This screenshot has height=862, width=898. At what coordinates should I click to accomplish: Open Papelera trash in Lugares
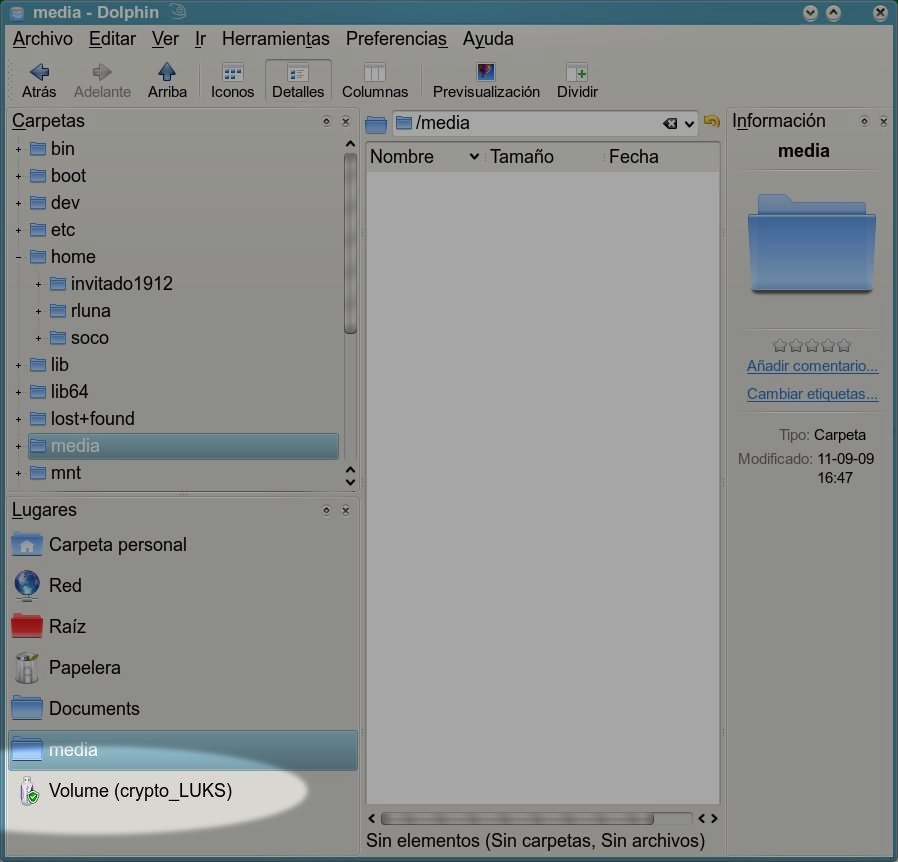tap(85, 668)
